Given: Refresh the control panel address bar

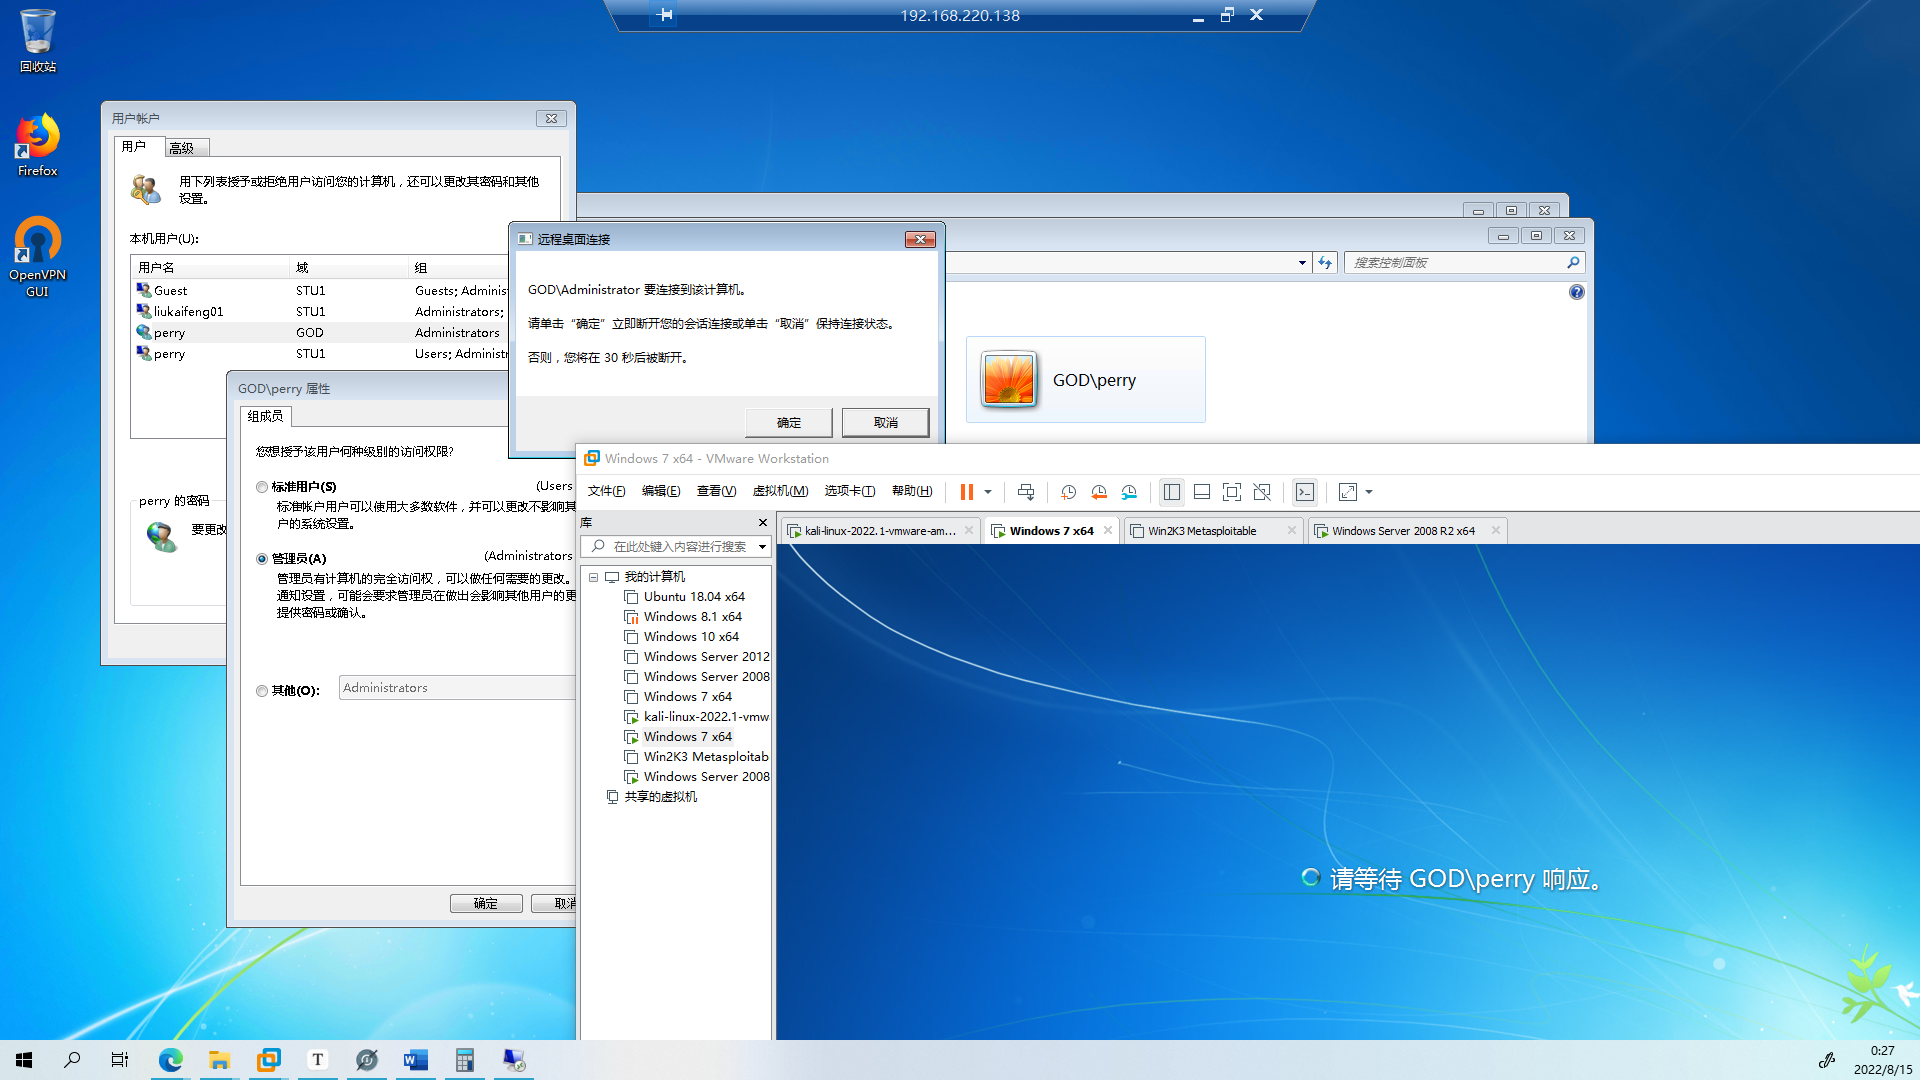Looking at the screenshot, I should tap(1325, 263).
